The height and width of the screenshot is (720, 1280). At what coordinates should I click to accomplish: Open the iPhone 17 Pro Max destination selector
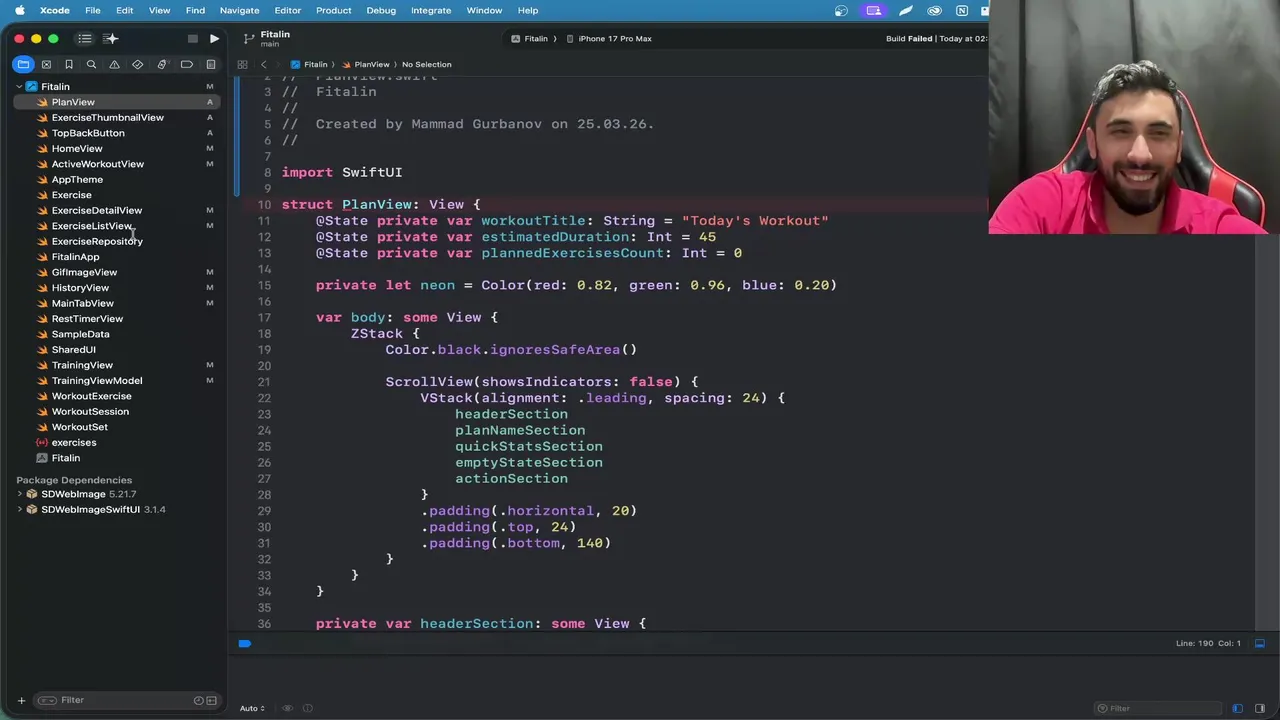(608, 39)
